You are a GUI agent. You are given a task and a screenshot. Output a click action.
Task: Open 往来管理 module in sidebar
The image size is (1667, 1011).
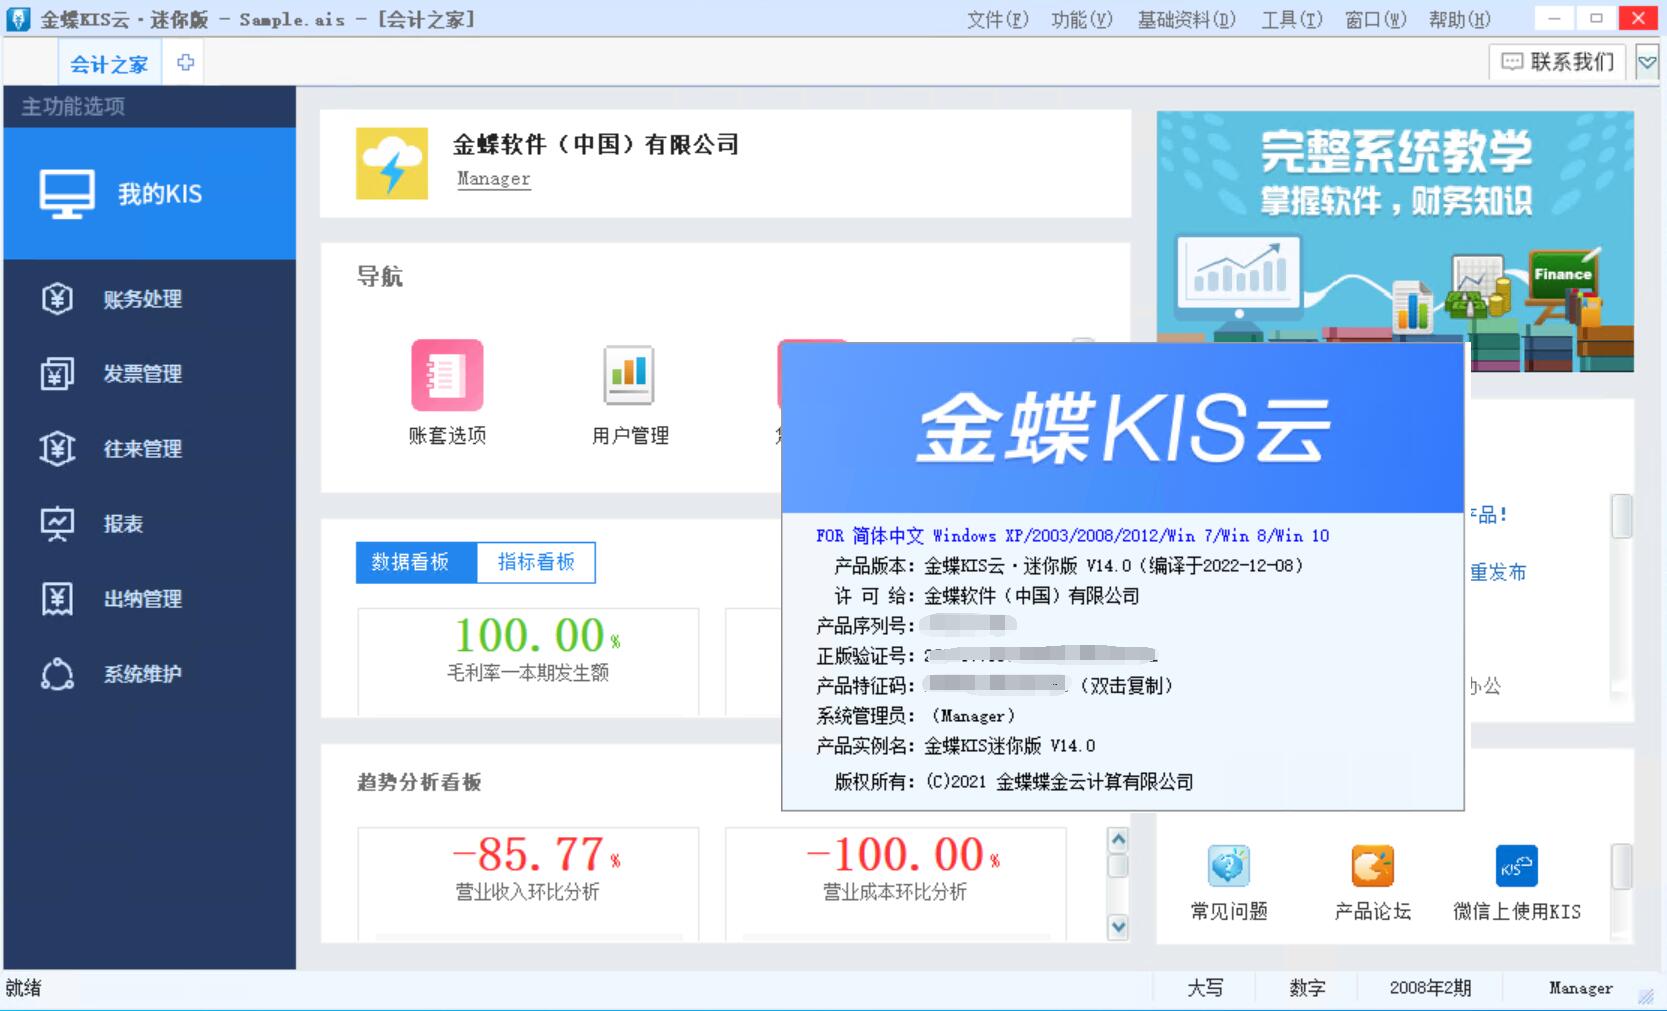(149, 449)
